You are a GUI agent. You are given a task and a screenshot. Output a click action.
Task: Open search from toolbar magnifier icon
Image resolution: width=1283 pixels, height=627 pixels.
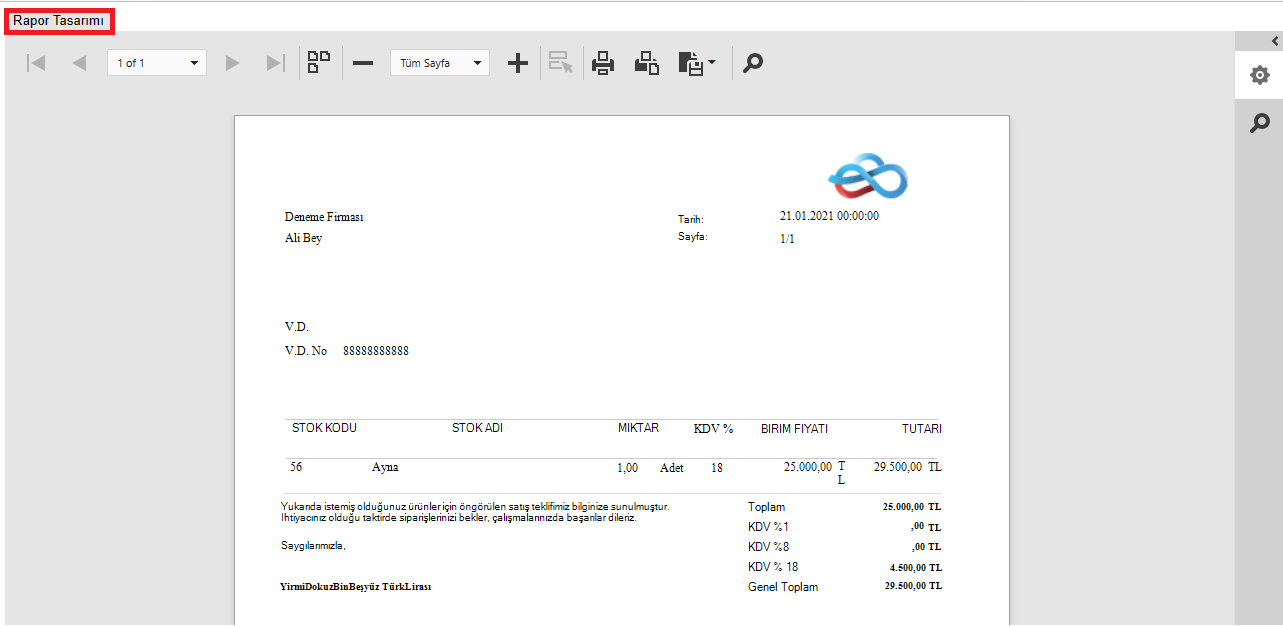[x=753, y=63]
